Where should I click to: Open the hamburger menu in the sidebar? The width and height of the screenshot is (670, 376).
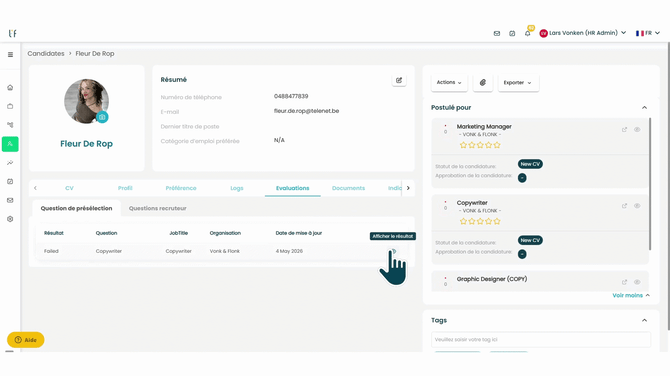[x=10, y=55]
